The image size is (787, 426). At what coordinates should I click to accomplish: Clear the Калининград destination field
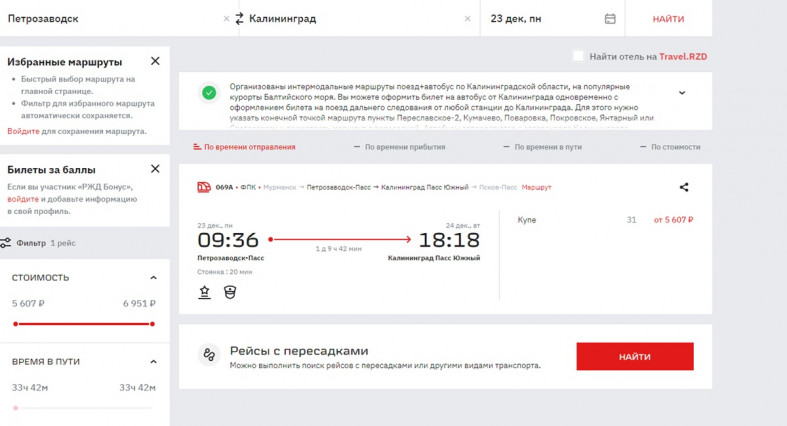pyautogui.click(x=468, y=19)
